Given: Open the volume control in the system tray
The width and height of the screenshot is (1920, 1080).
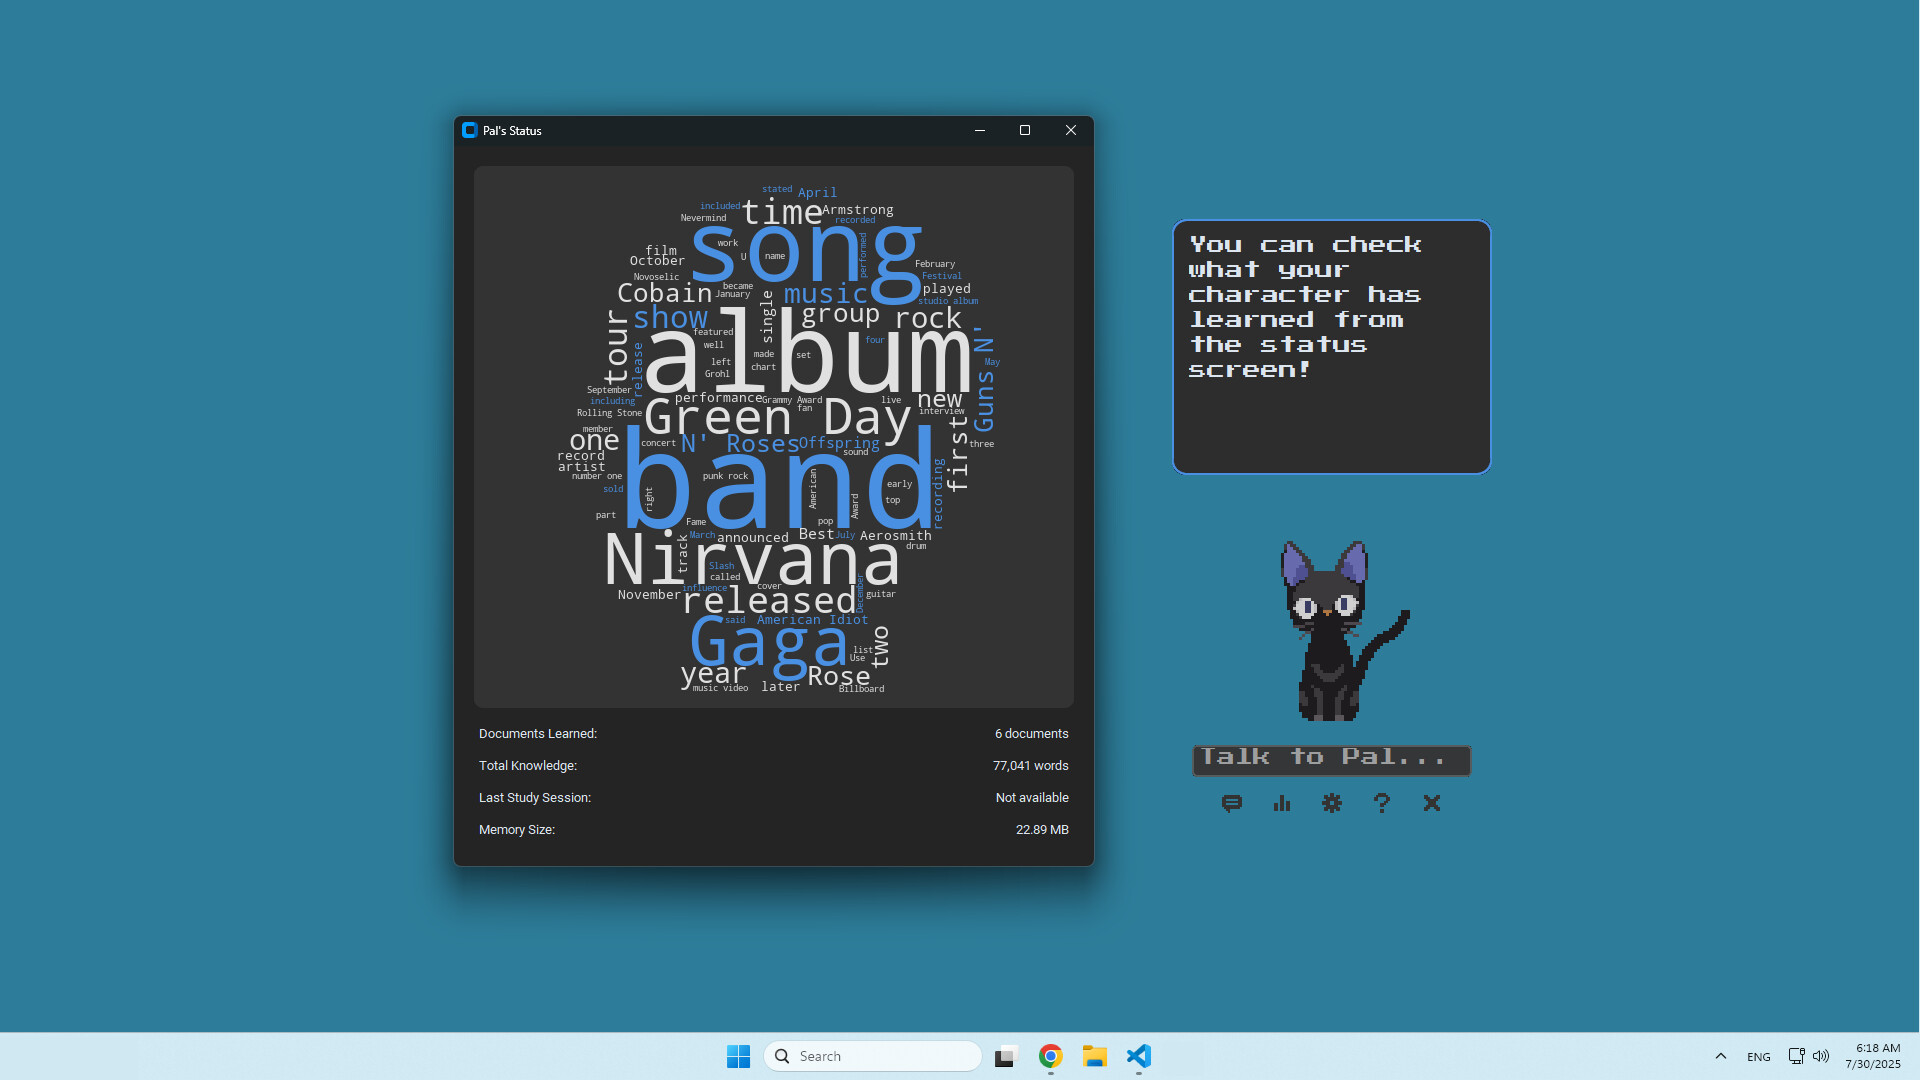Looking at the screenshot, I should tap(1822, 1056).
